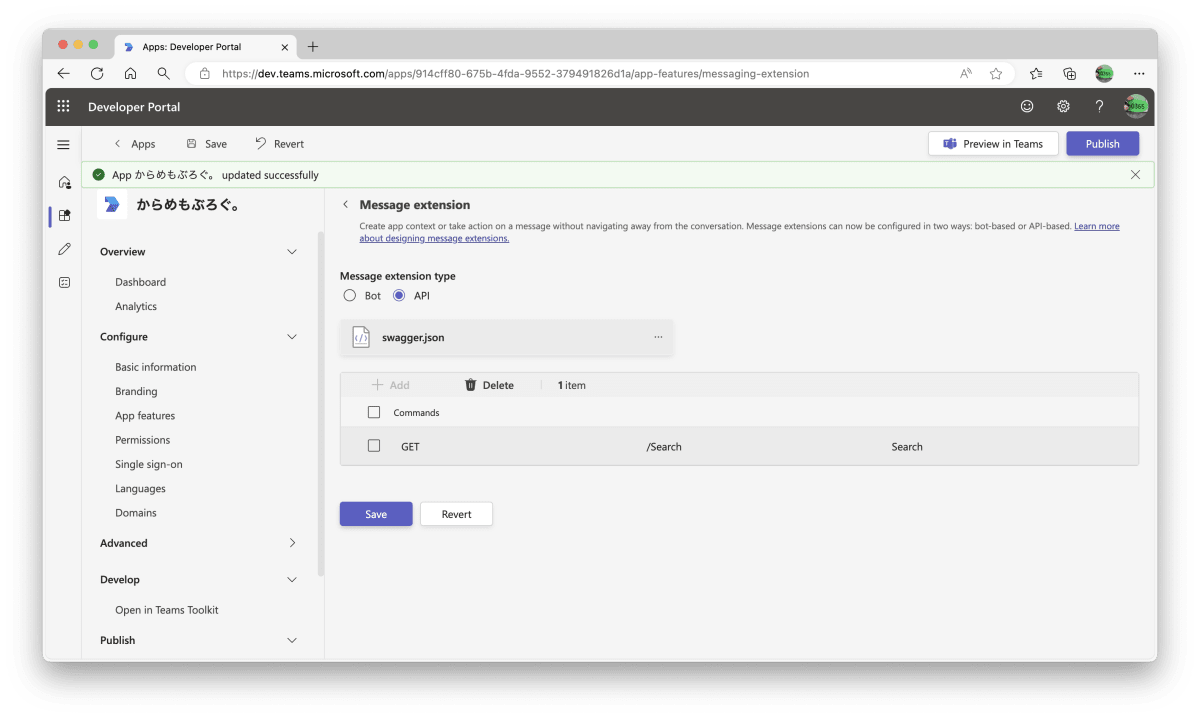The width and height of the screenshot is (1200, 718).
Task: Collapse the Configure section
Action: click(292, 337)
